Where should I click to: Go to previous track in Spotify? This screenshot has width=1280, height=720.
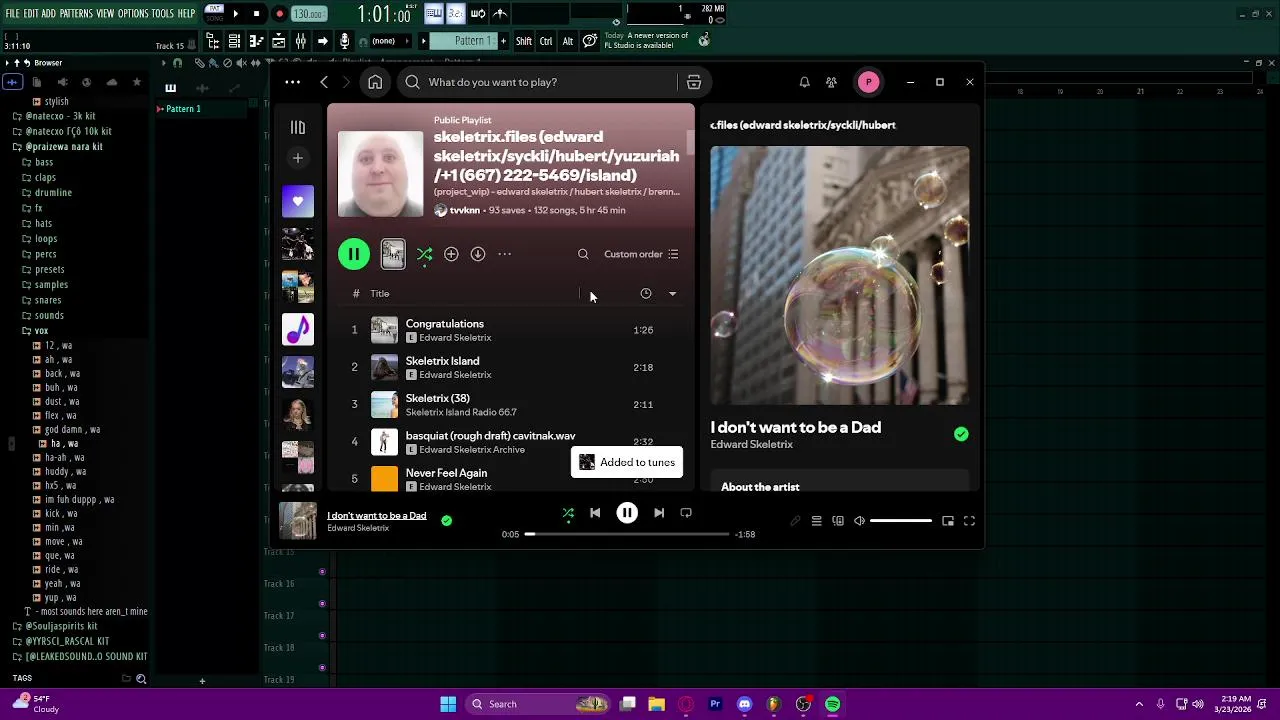(595, 513)
